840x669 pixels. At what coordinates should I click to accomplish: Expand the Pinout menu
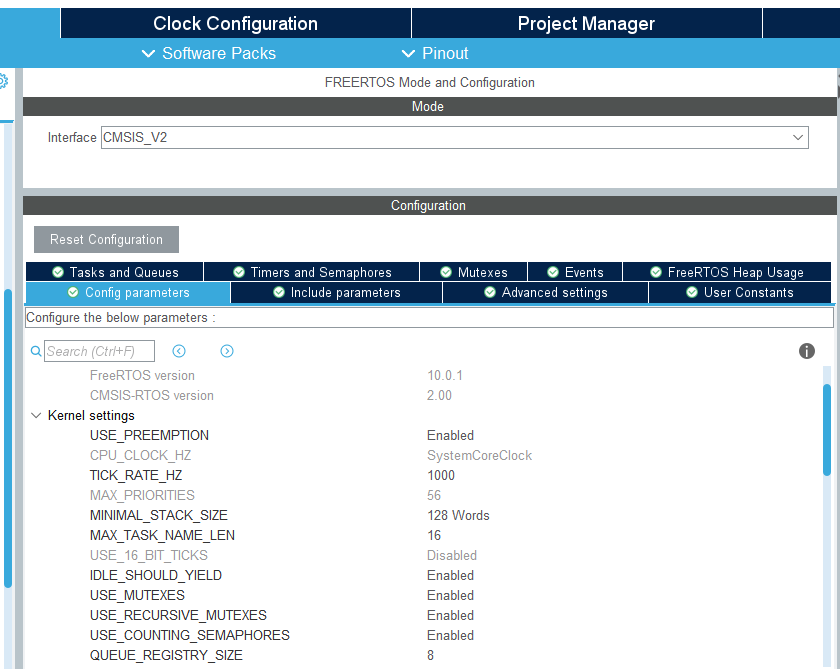click(x=434, y=54)
